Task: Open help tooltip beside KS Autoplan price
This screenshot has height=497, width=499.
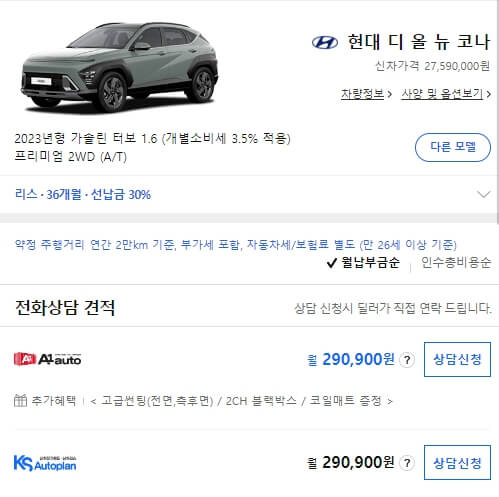Action: (x=407, y=463)
